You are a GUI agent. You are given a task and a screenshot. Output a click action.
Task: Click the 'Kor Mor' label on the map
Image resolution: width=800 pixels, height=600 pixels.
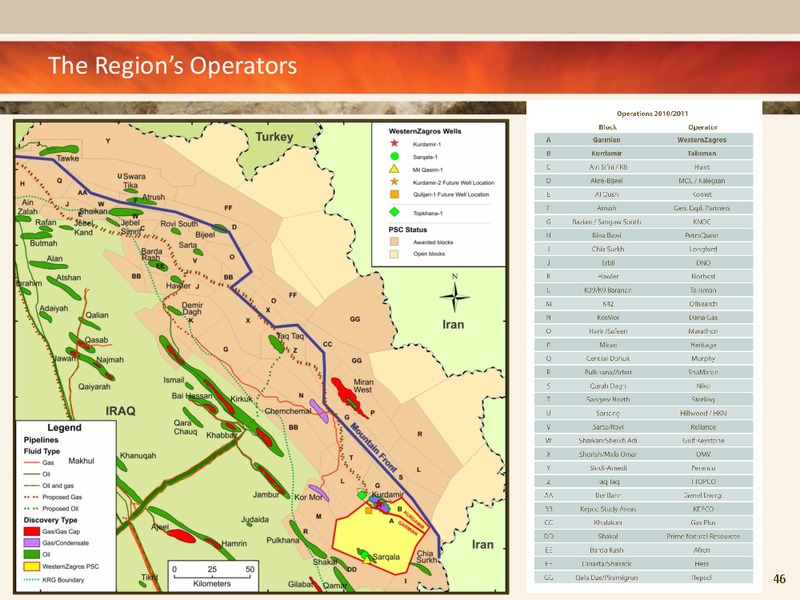pyautogui.click(x=309, y=497)
